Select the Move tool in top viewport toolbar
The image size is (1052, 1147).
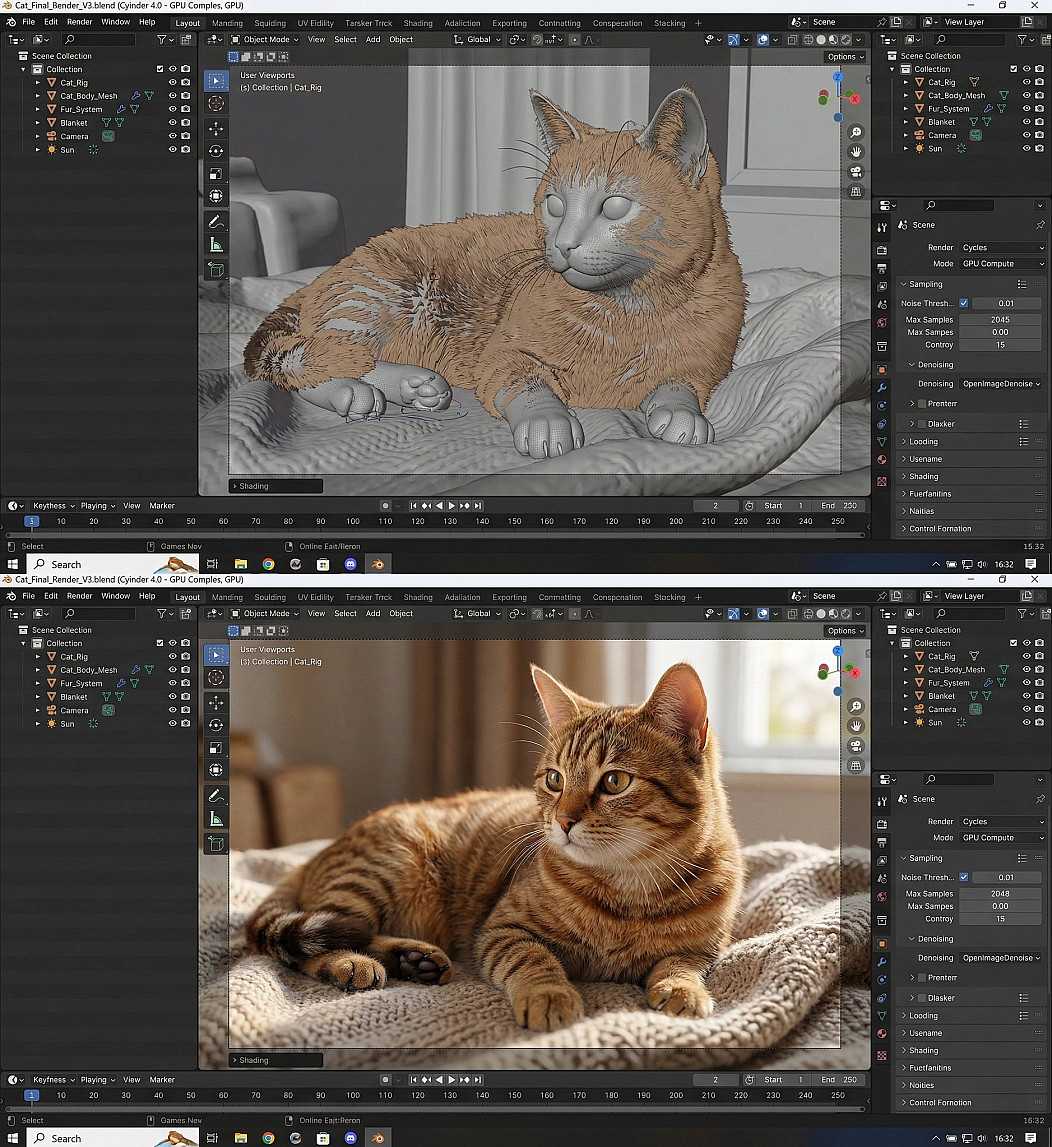(x=216, y=129)
